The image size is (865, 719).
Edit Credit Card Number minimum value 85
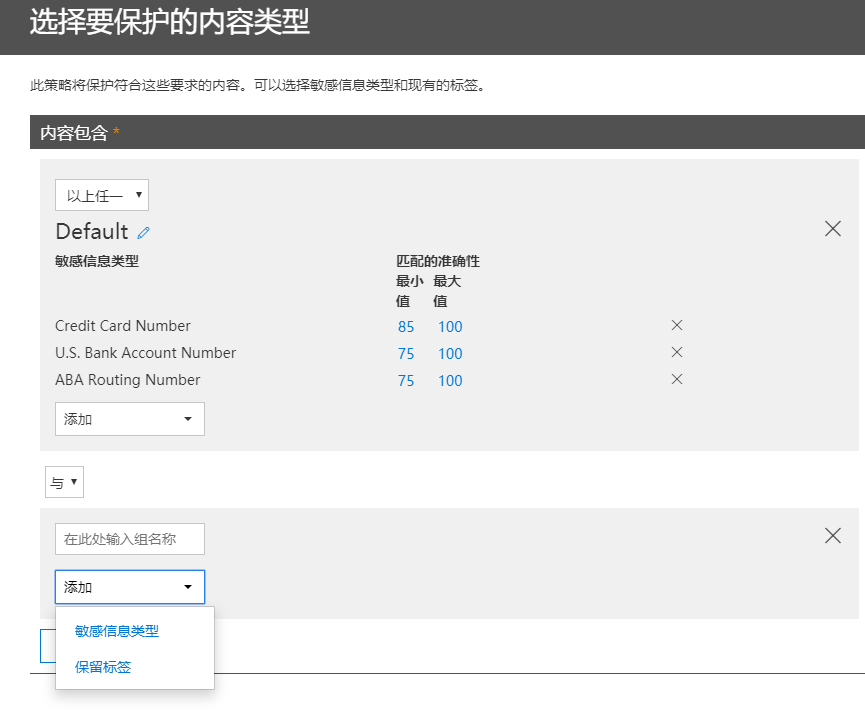click(x=406, y=327)
